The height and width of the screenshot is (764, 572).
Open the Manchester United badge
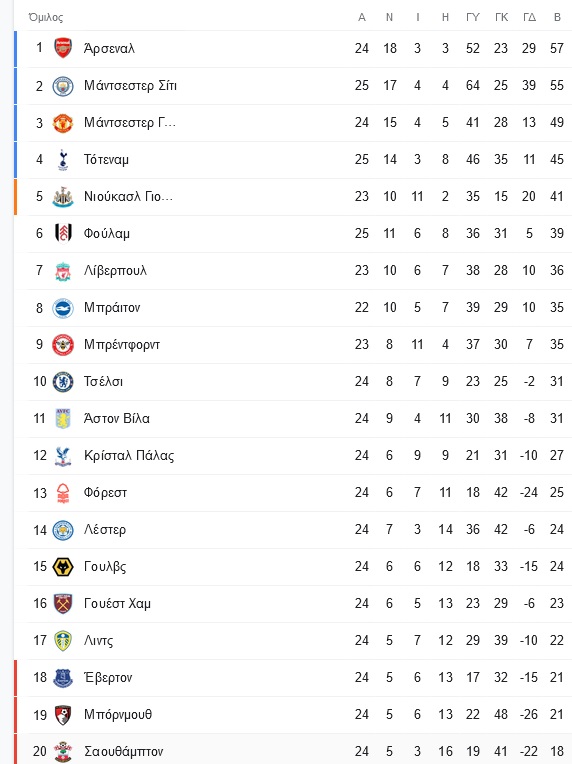point(63,123)
